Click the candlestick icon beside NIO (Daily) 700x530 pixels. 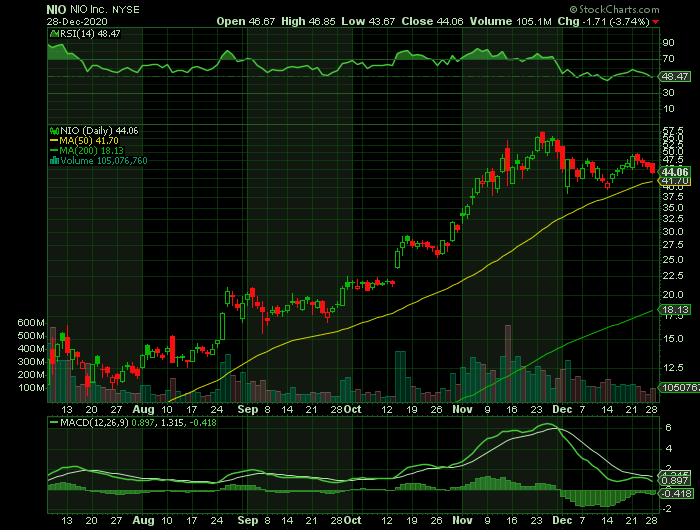(54, 131)
